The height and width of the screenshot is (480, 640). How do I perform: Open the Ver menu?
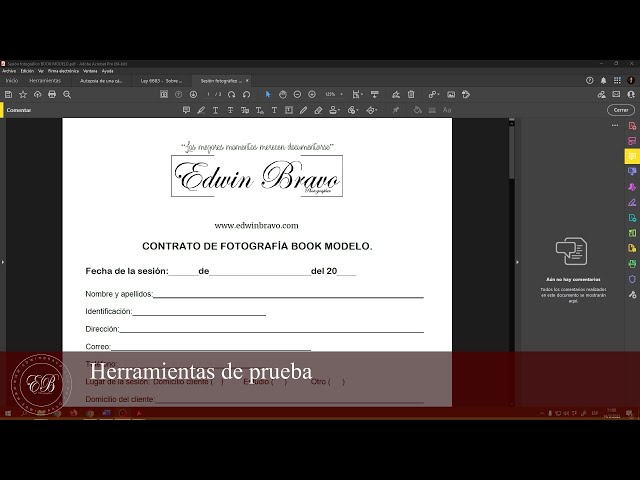point(41,71)
